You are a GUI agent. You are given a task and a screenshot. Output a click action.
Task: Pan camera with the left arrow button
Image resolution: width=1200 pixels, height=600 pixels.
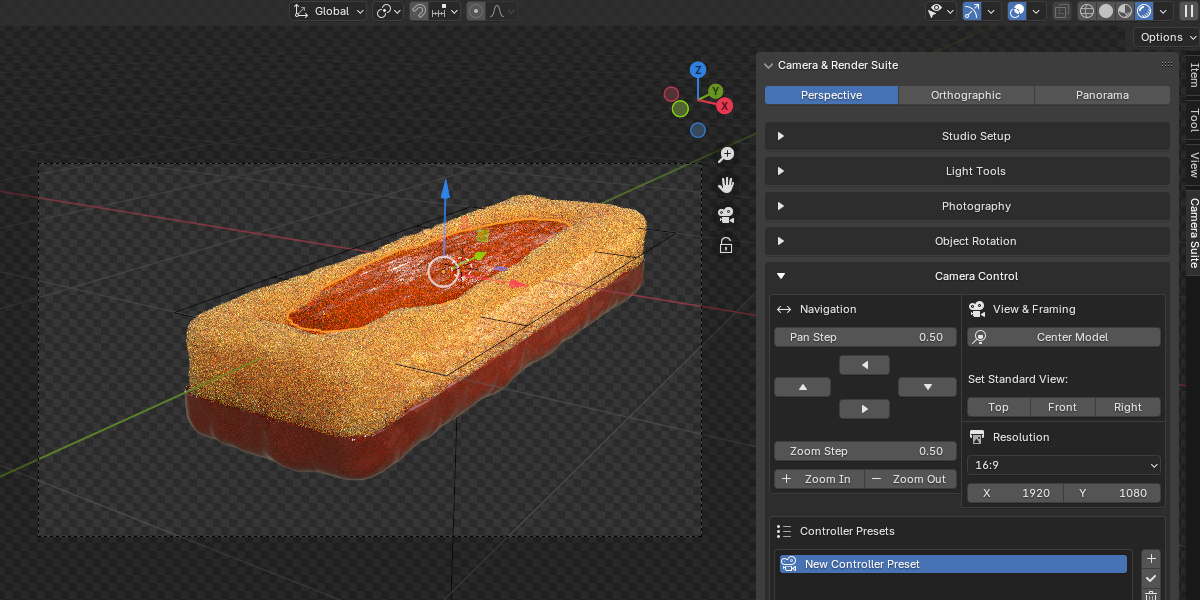coord(864,364)
